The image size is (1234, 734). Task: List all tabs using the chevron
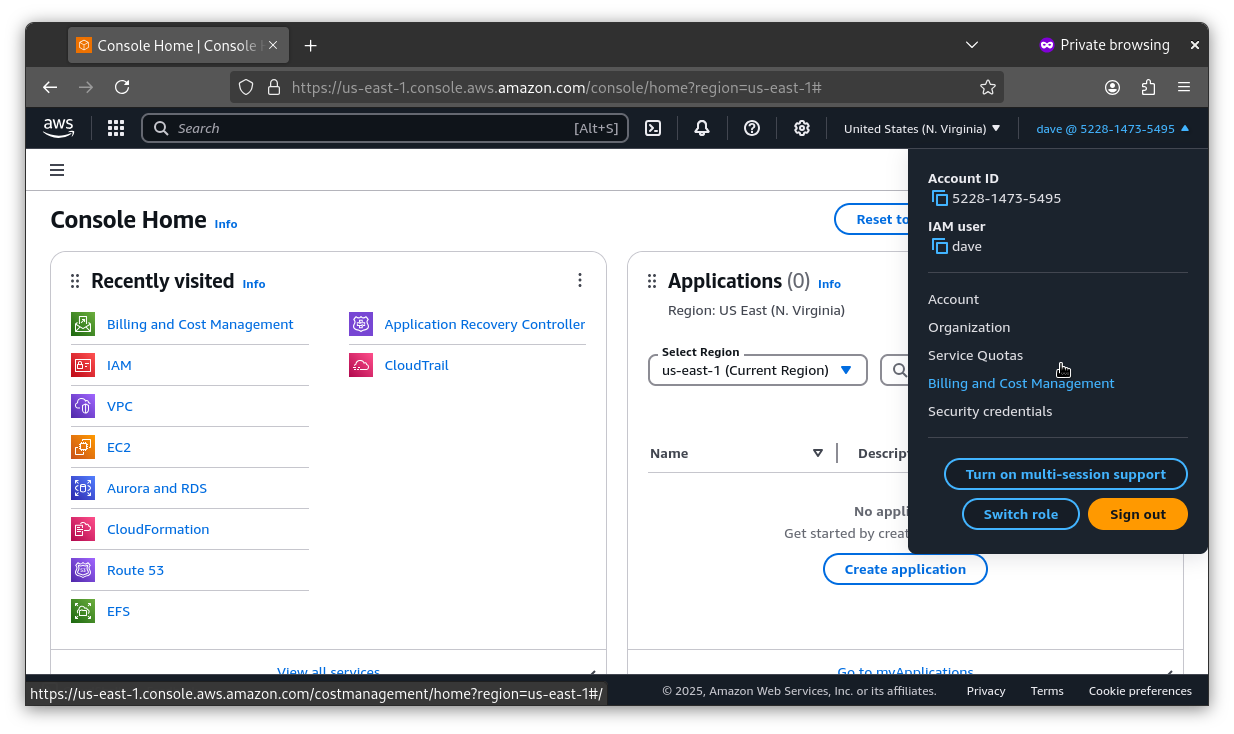coord(971,45)
